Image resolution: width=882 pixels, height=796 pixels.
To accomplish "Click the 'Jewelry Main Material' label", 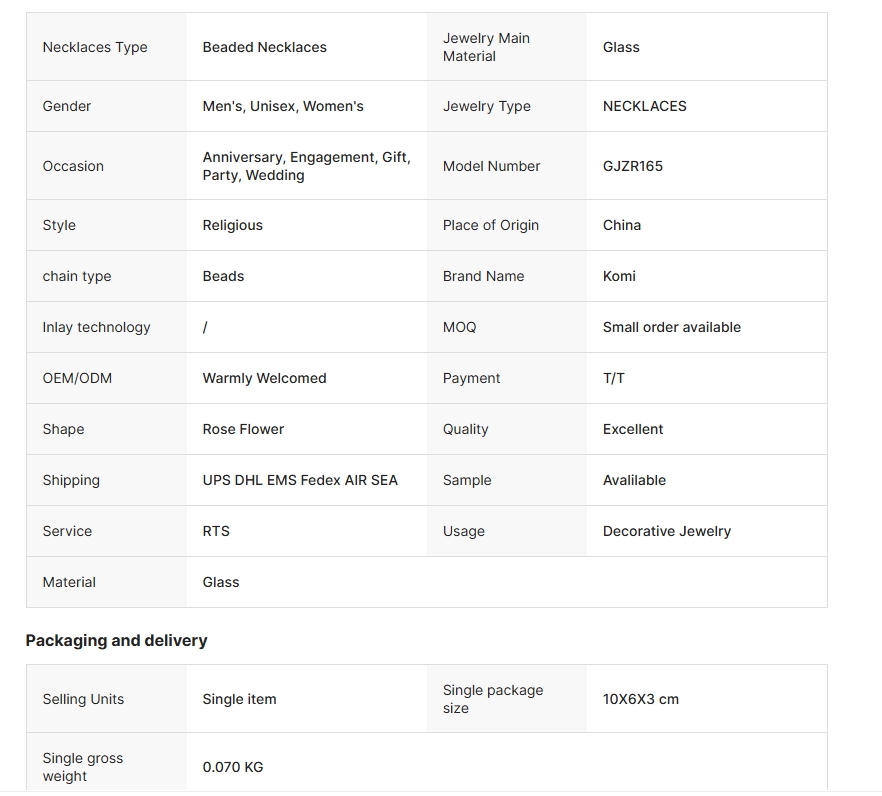I will [x=486, y=47].
